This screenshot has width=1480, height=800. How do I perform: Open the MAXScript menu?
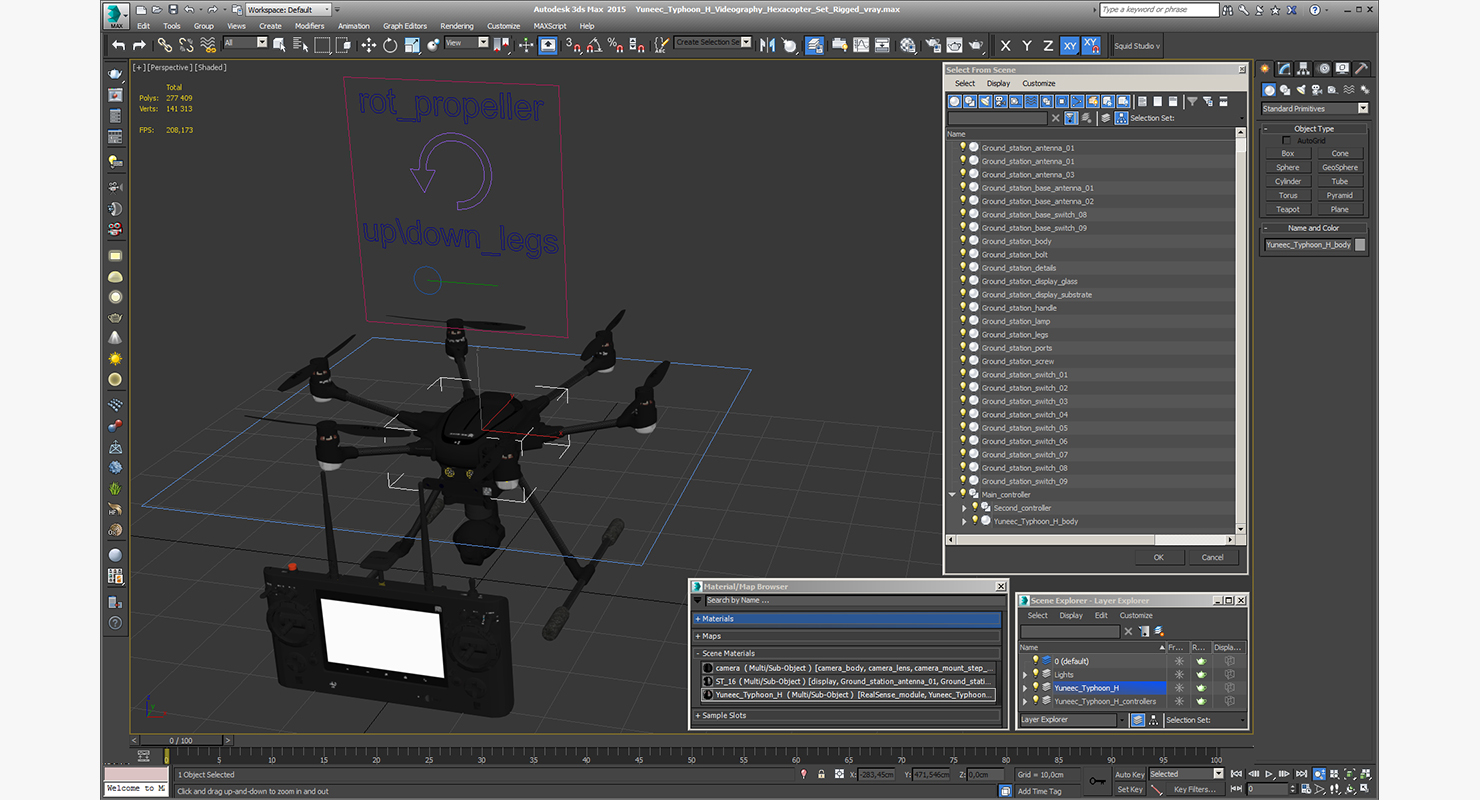pos(550,26)
